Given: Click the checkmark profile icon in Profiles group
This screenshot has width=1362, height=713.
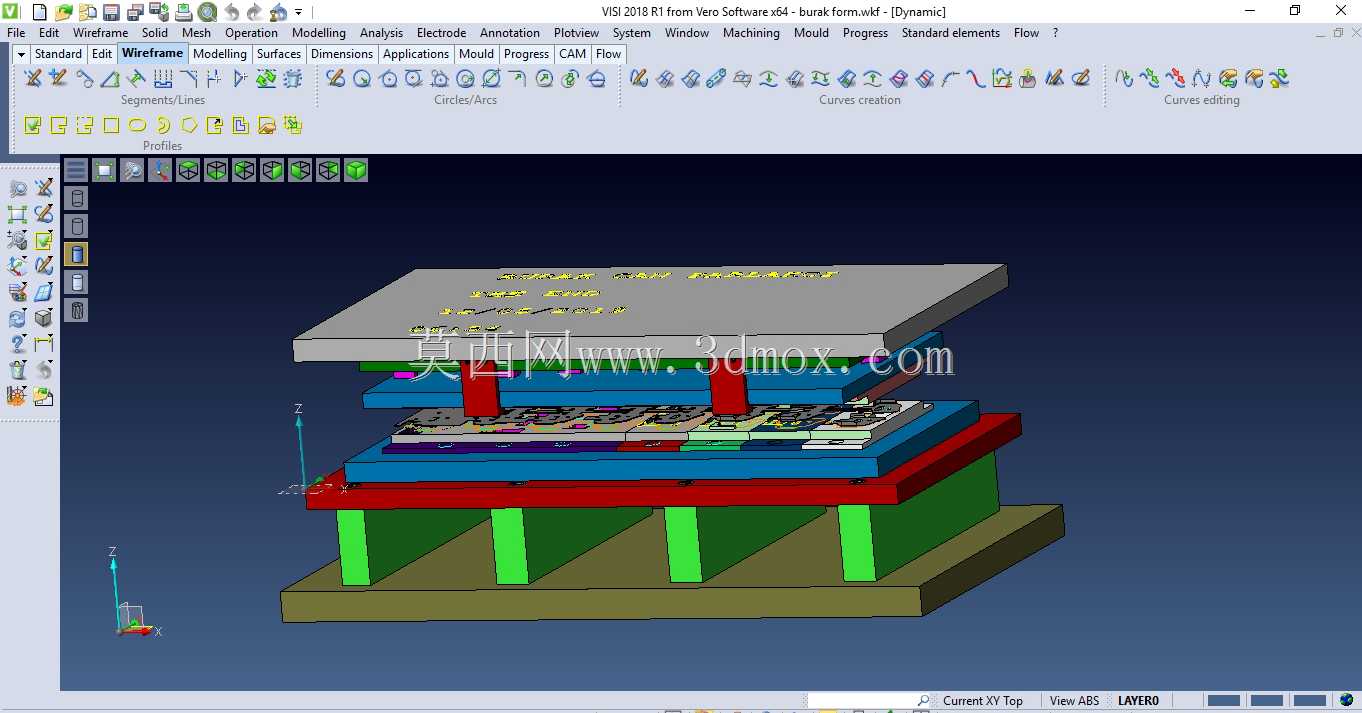Looking at the screenshot, I should click(x=33, y=125).
